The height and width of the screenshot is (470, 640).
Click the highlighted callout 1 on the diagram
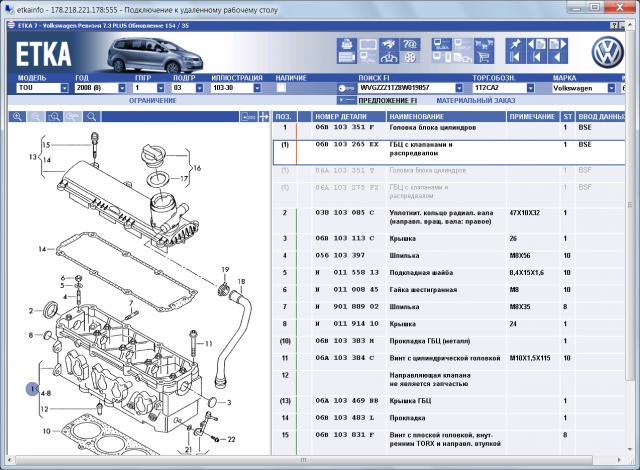[33, 389]
